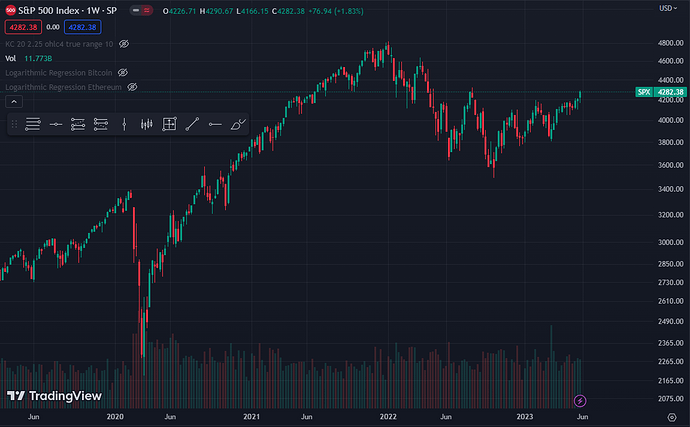The image size is (690, 427).
Task: Click the KC 20 2.25 ohlc4 legend text
Action: (x=59, y=44)
